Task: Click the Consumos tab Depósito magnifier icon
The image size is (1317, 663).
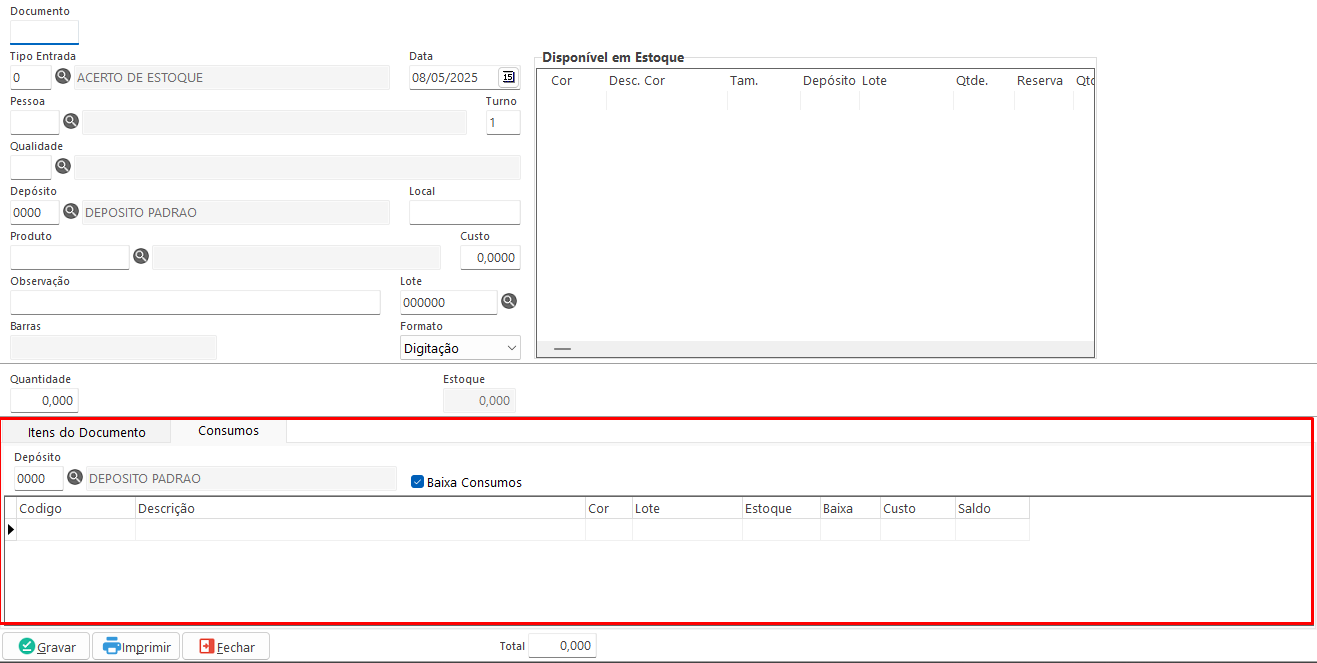Action: (x=75, y=478)
